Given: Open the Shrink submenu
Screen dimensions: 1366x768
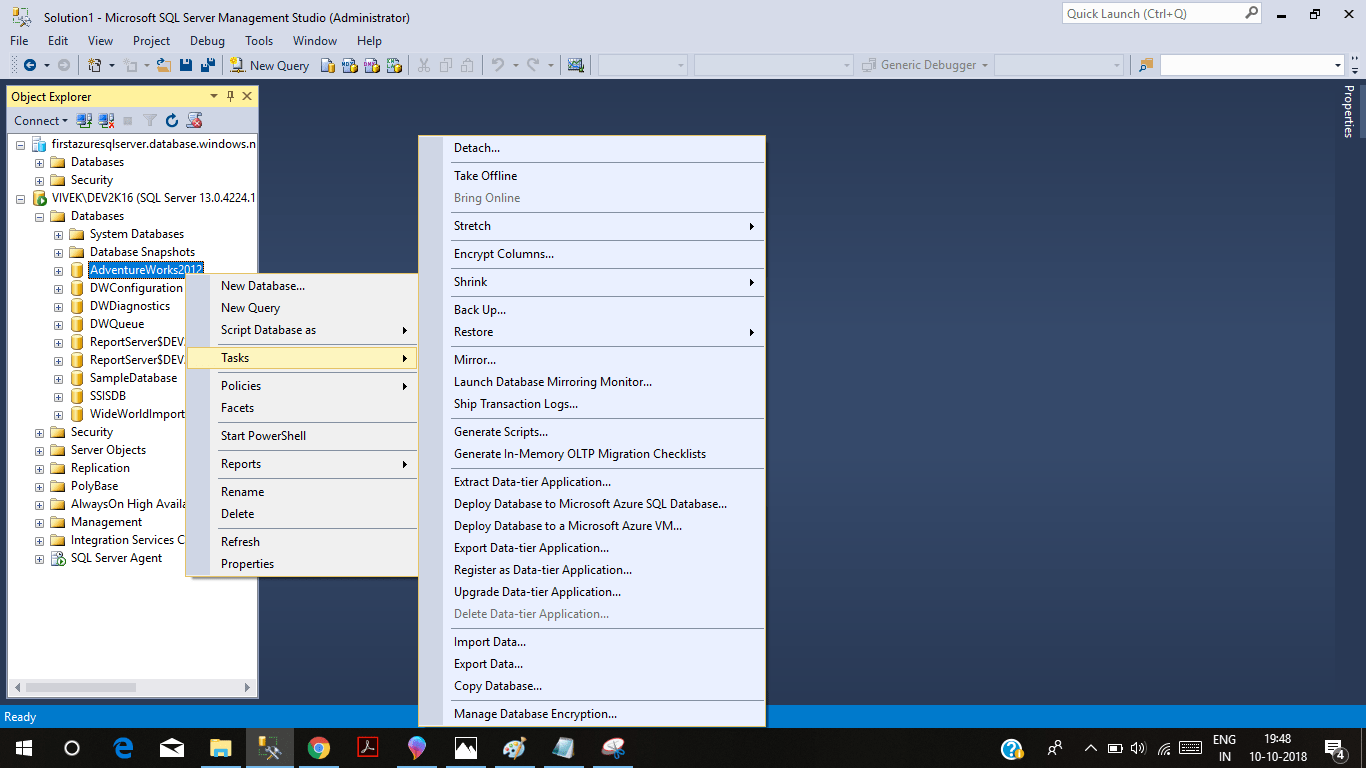Looking at the screenshot, I should 592,282.
